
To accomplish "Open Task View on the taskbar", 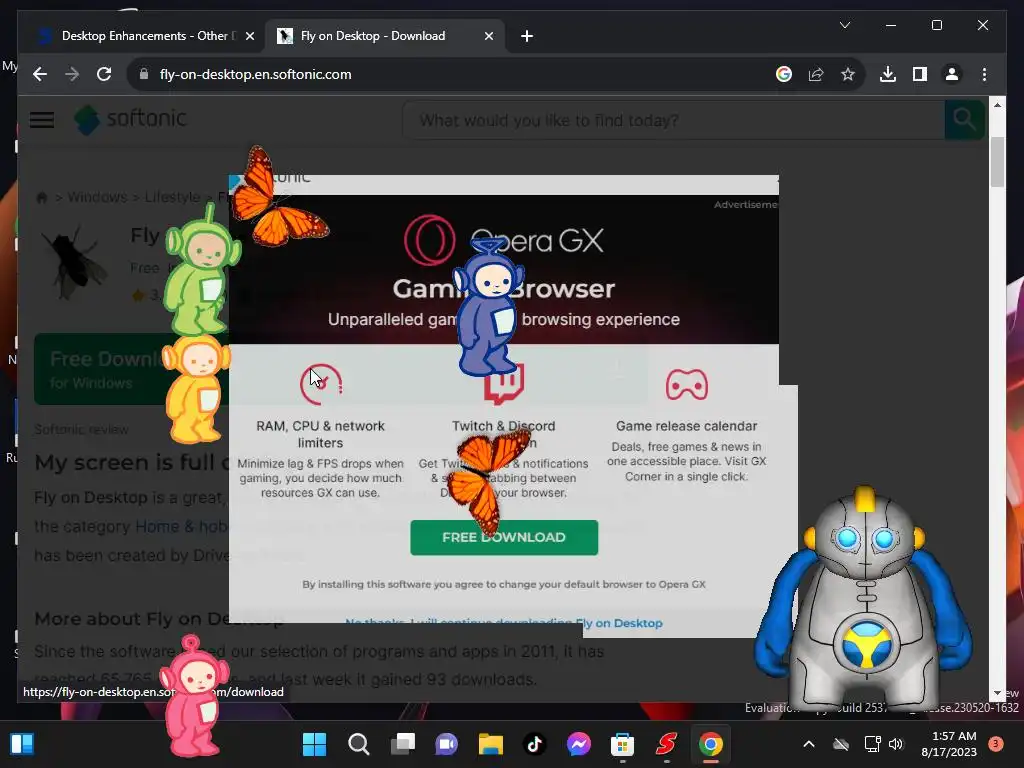I will (x=403, y=744).
